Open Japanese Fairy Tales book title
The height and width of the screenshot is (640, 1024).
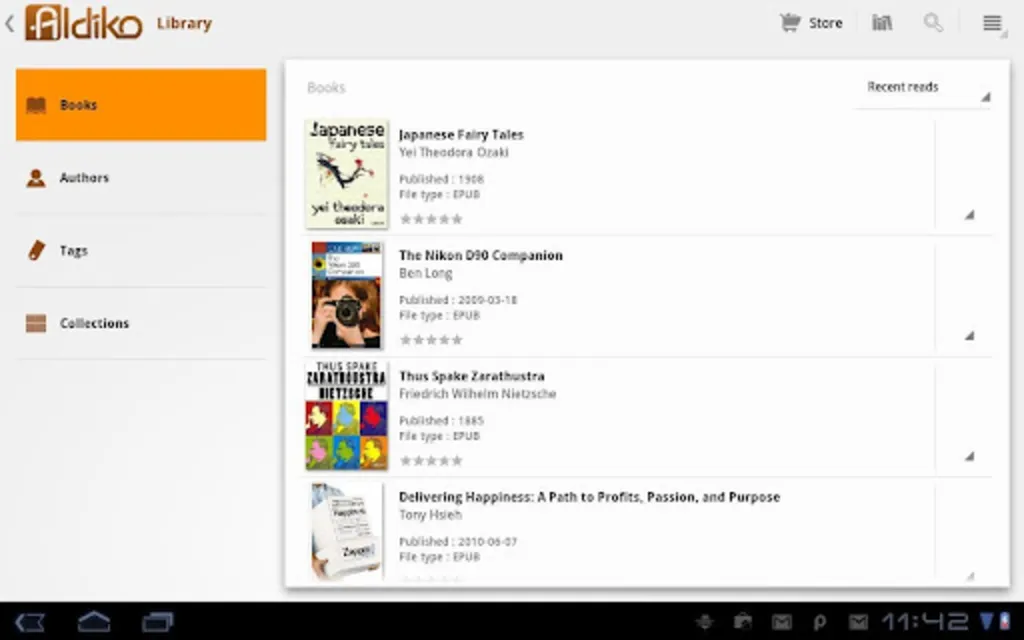461,135
